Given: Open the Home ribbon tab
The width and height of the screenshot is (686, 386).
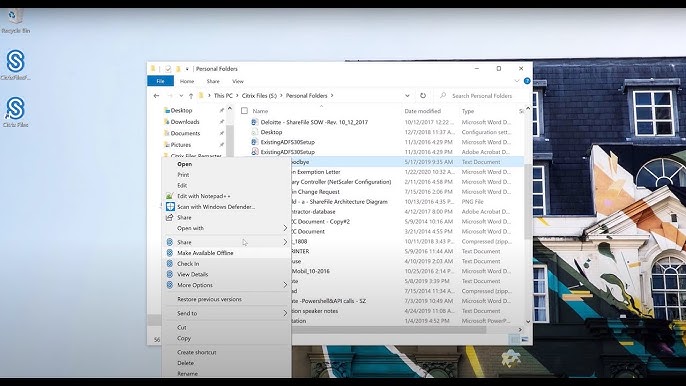Looking at the screenshot, I should [x=187, y=81].
